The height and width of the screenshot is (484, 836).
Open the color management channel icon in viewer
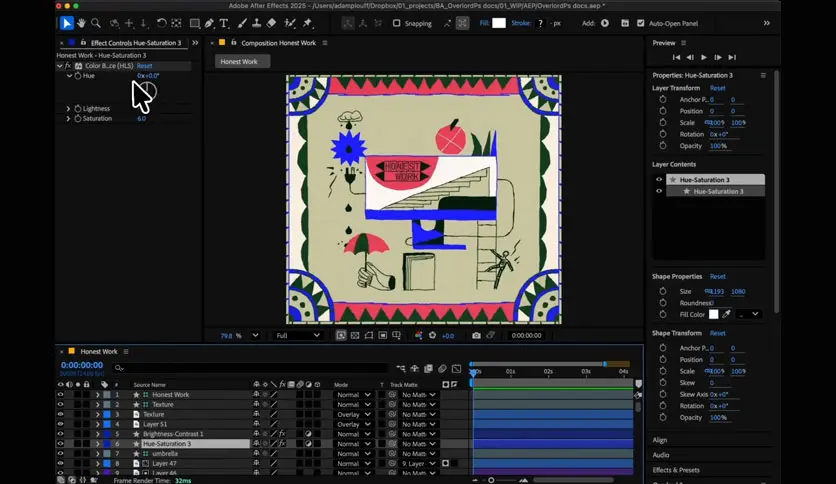[419, 335]
